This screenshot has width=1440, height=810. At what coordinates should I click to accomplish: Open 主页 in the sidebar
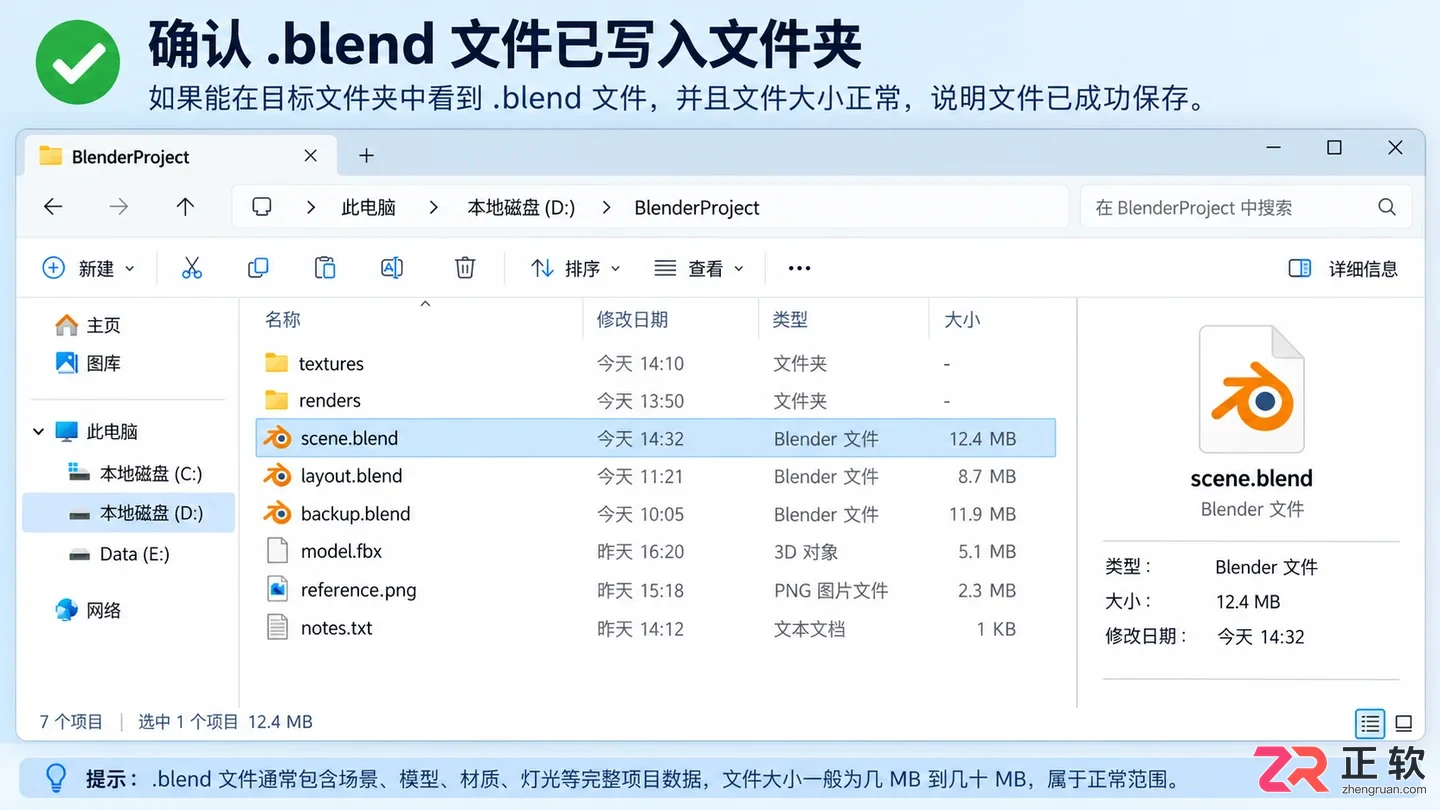tap(88, 325)
